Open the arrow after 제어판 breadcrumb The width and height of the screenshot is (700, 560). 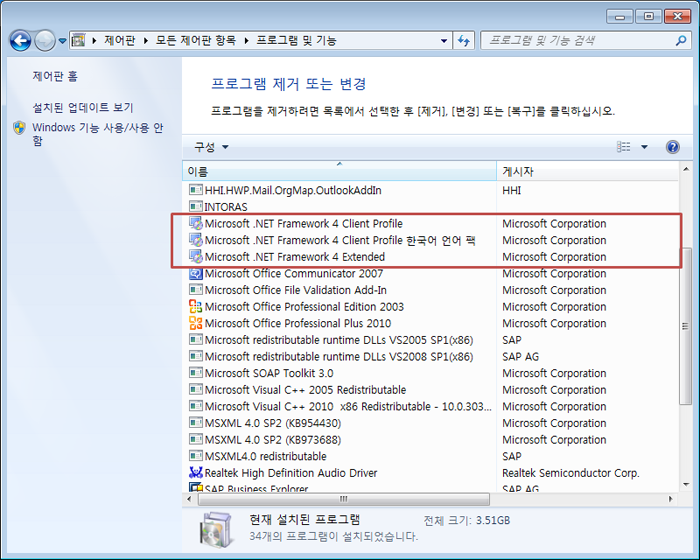pos(146,41)
